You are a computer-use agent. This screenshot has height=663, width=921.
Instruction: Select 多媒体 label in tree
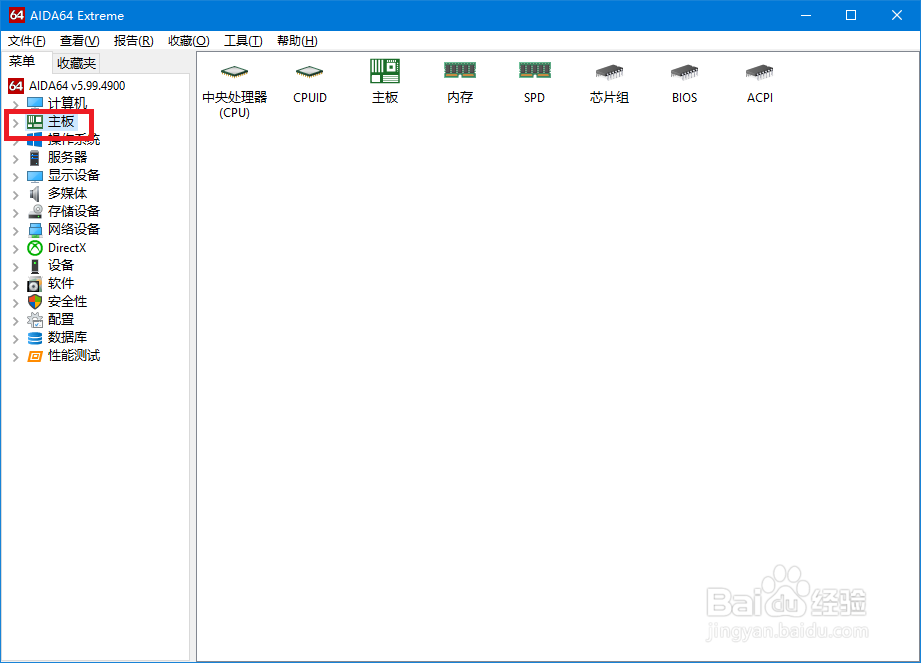[67, 193]
